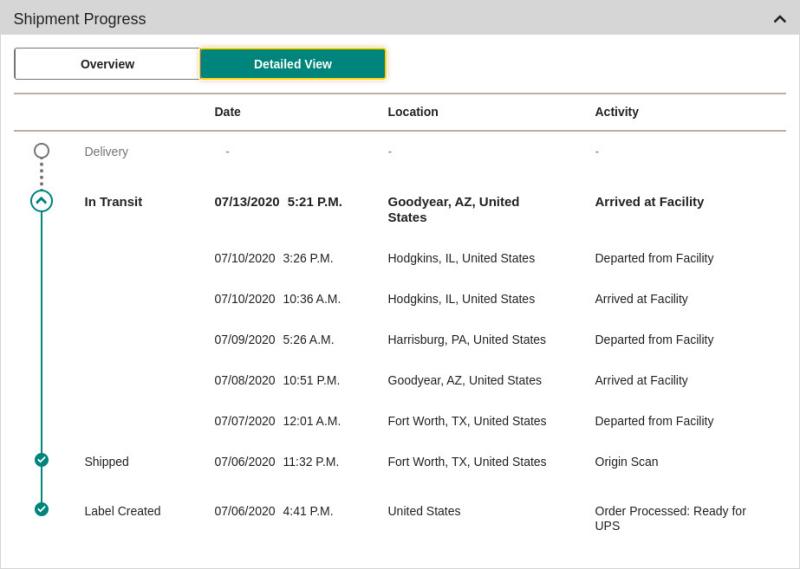The image size is (800, 569).
Task: Click the Delivery status label
Action: pos(106,152)
